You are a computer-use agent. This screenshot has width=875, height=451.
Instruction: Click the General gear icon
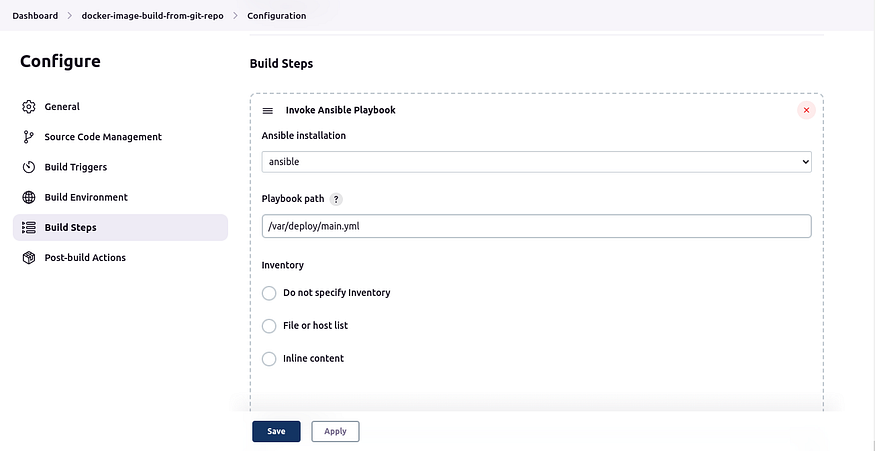pos(29,107)
